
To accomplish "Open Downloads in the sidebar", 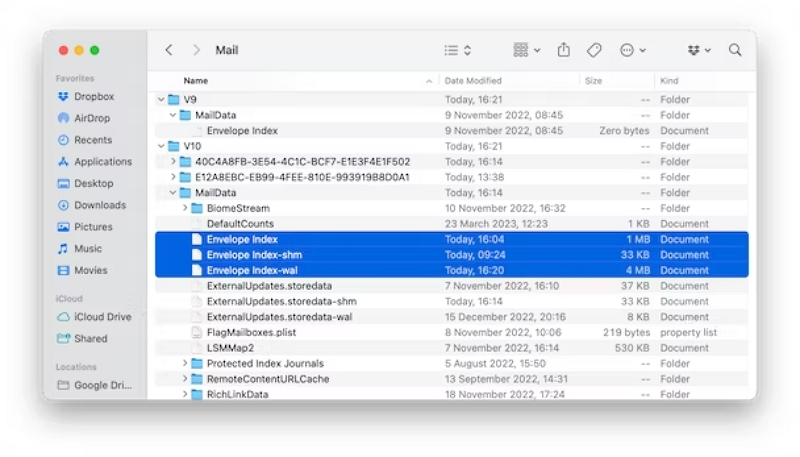I will click(x=91, y=205).
